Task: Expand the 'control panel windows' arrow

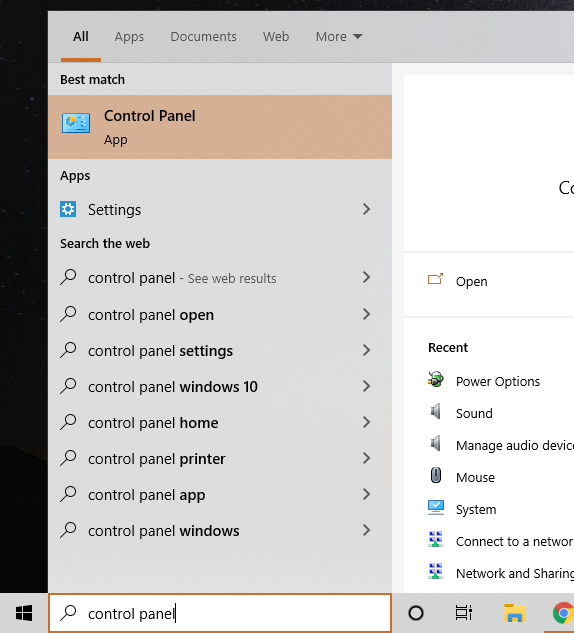Action: tap(366, 530)
